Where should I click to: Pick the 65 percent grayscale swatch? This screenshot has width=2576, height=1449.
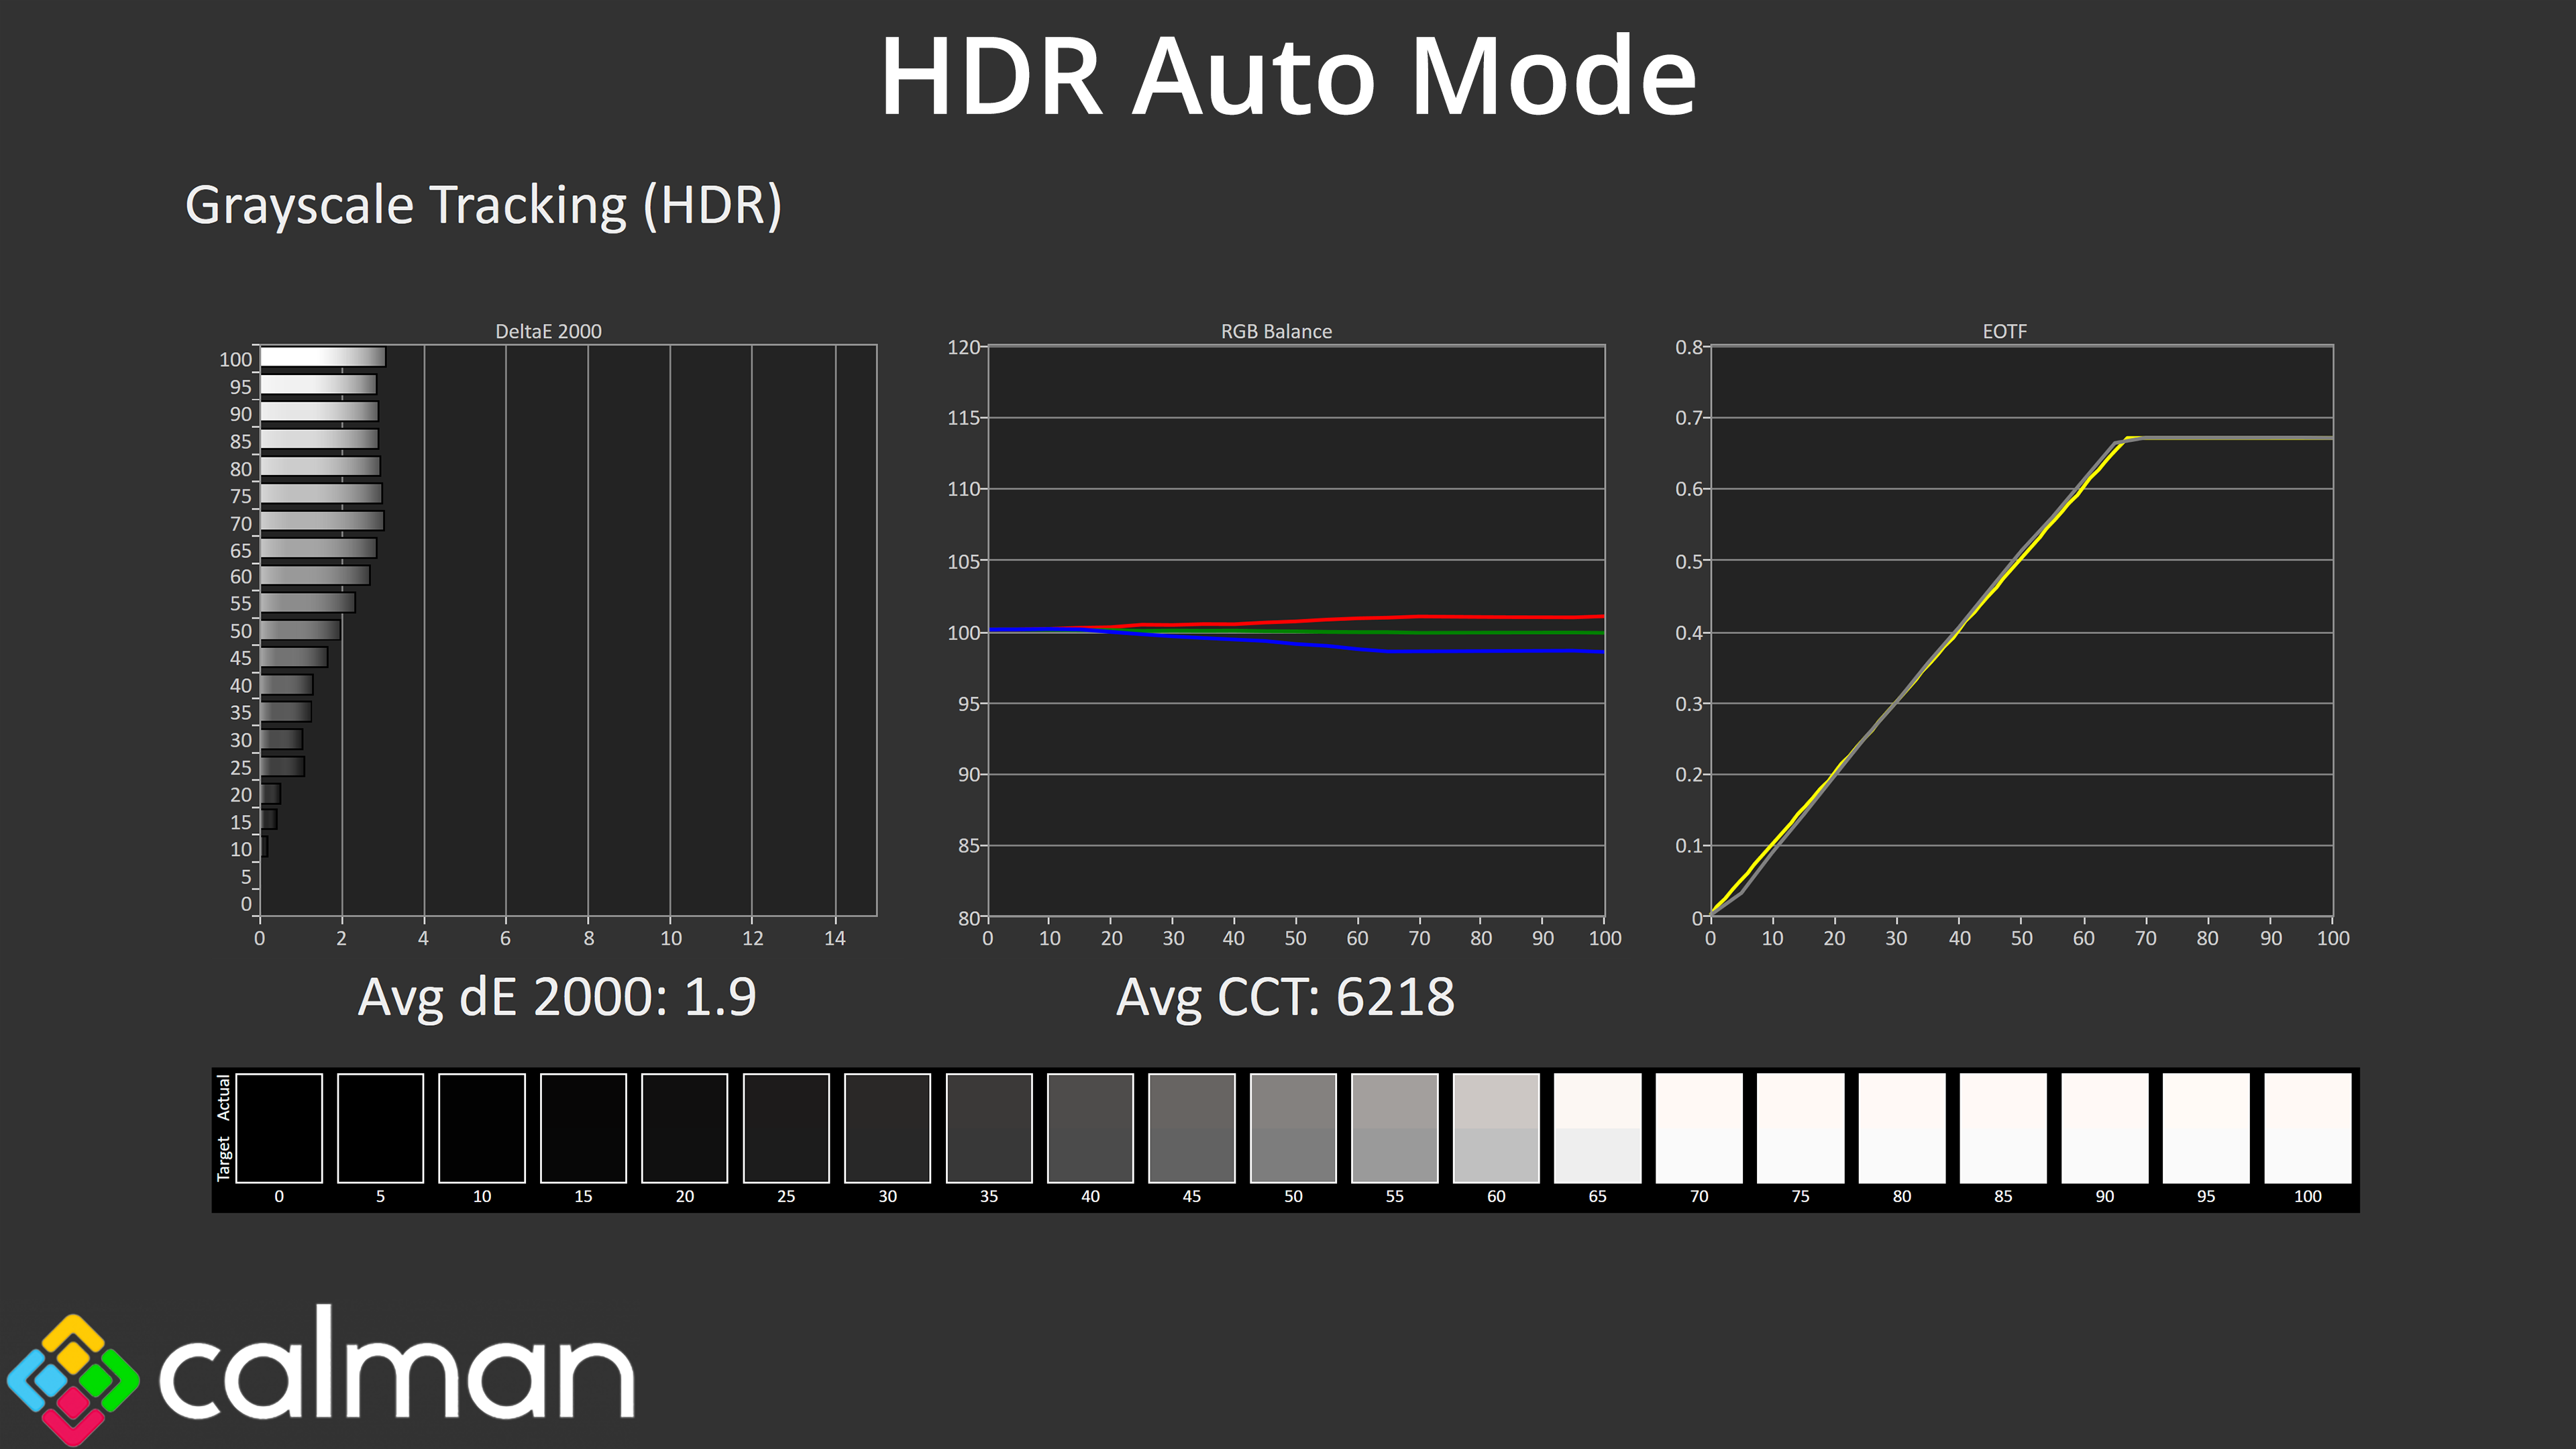point(1597,1128)
